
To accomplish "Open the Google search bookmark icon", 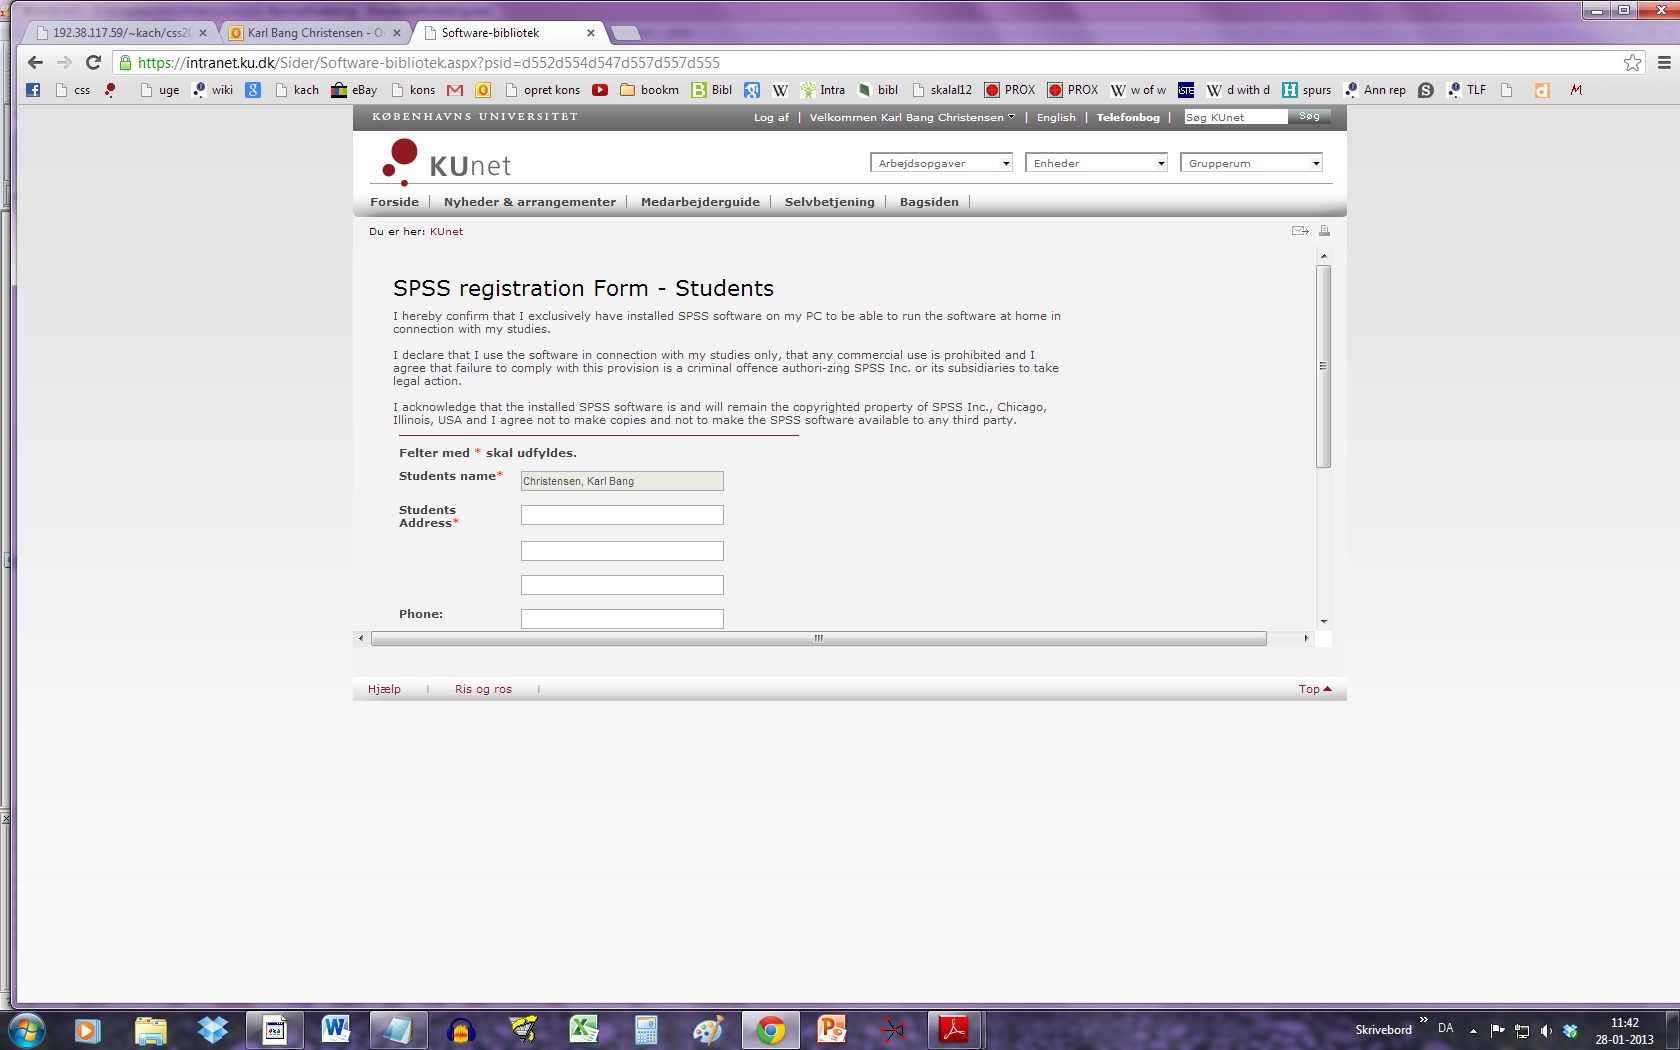I will (253, 90).
